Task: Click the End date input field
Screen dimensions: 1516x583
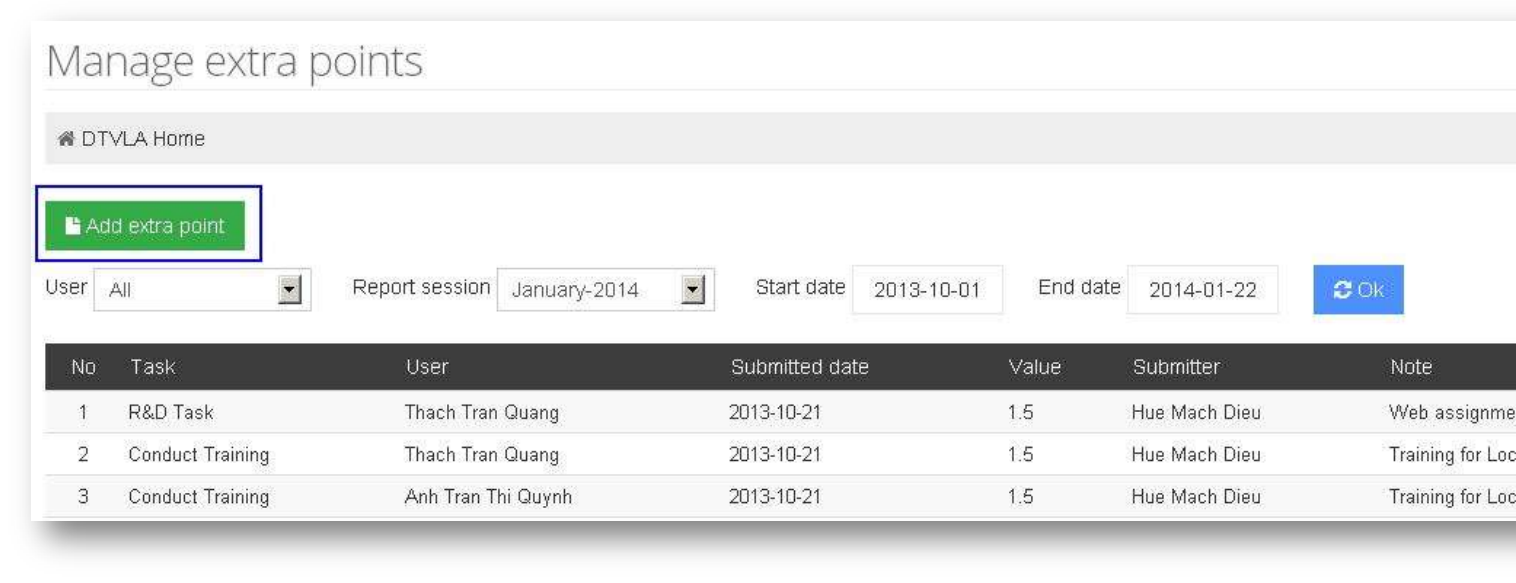Action: pyautogui.click(x=1202, y=290)
